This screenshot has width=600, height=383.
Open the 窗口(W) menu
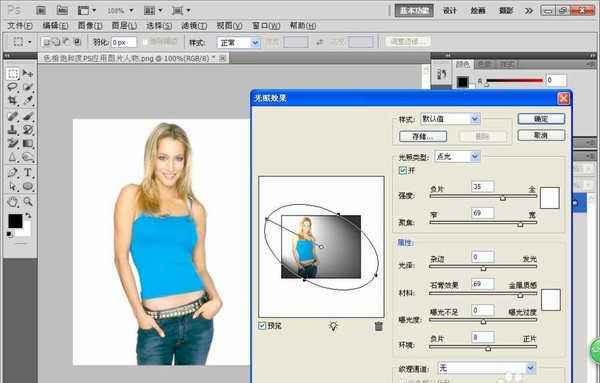[266, 26]
